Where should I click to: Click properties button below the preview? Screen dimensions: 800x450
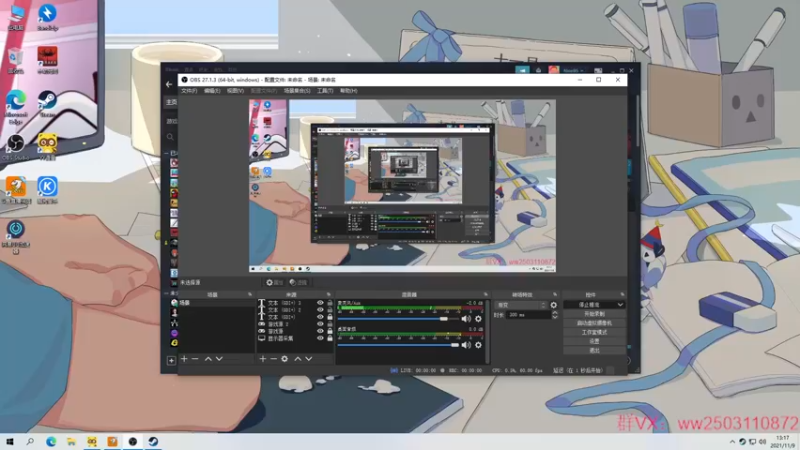(274, 282)
